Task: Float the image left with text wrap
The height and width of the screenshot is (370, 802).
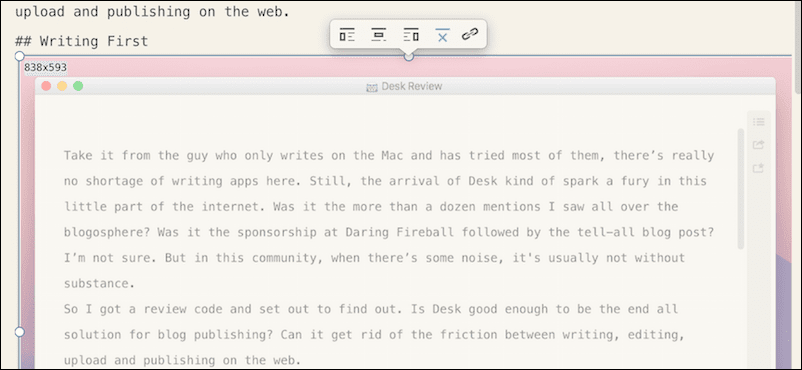Action: click(x=347, y=35)
